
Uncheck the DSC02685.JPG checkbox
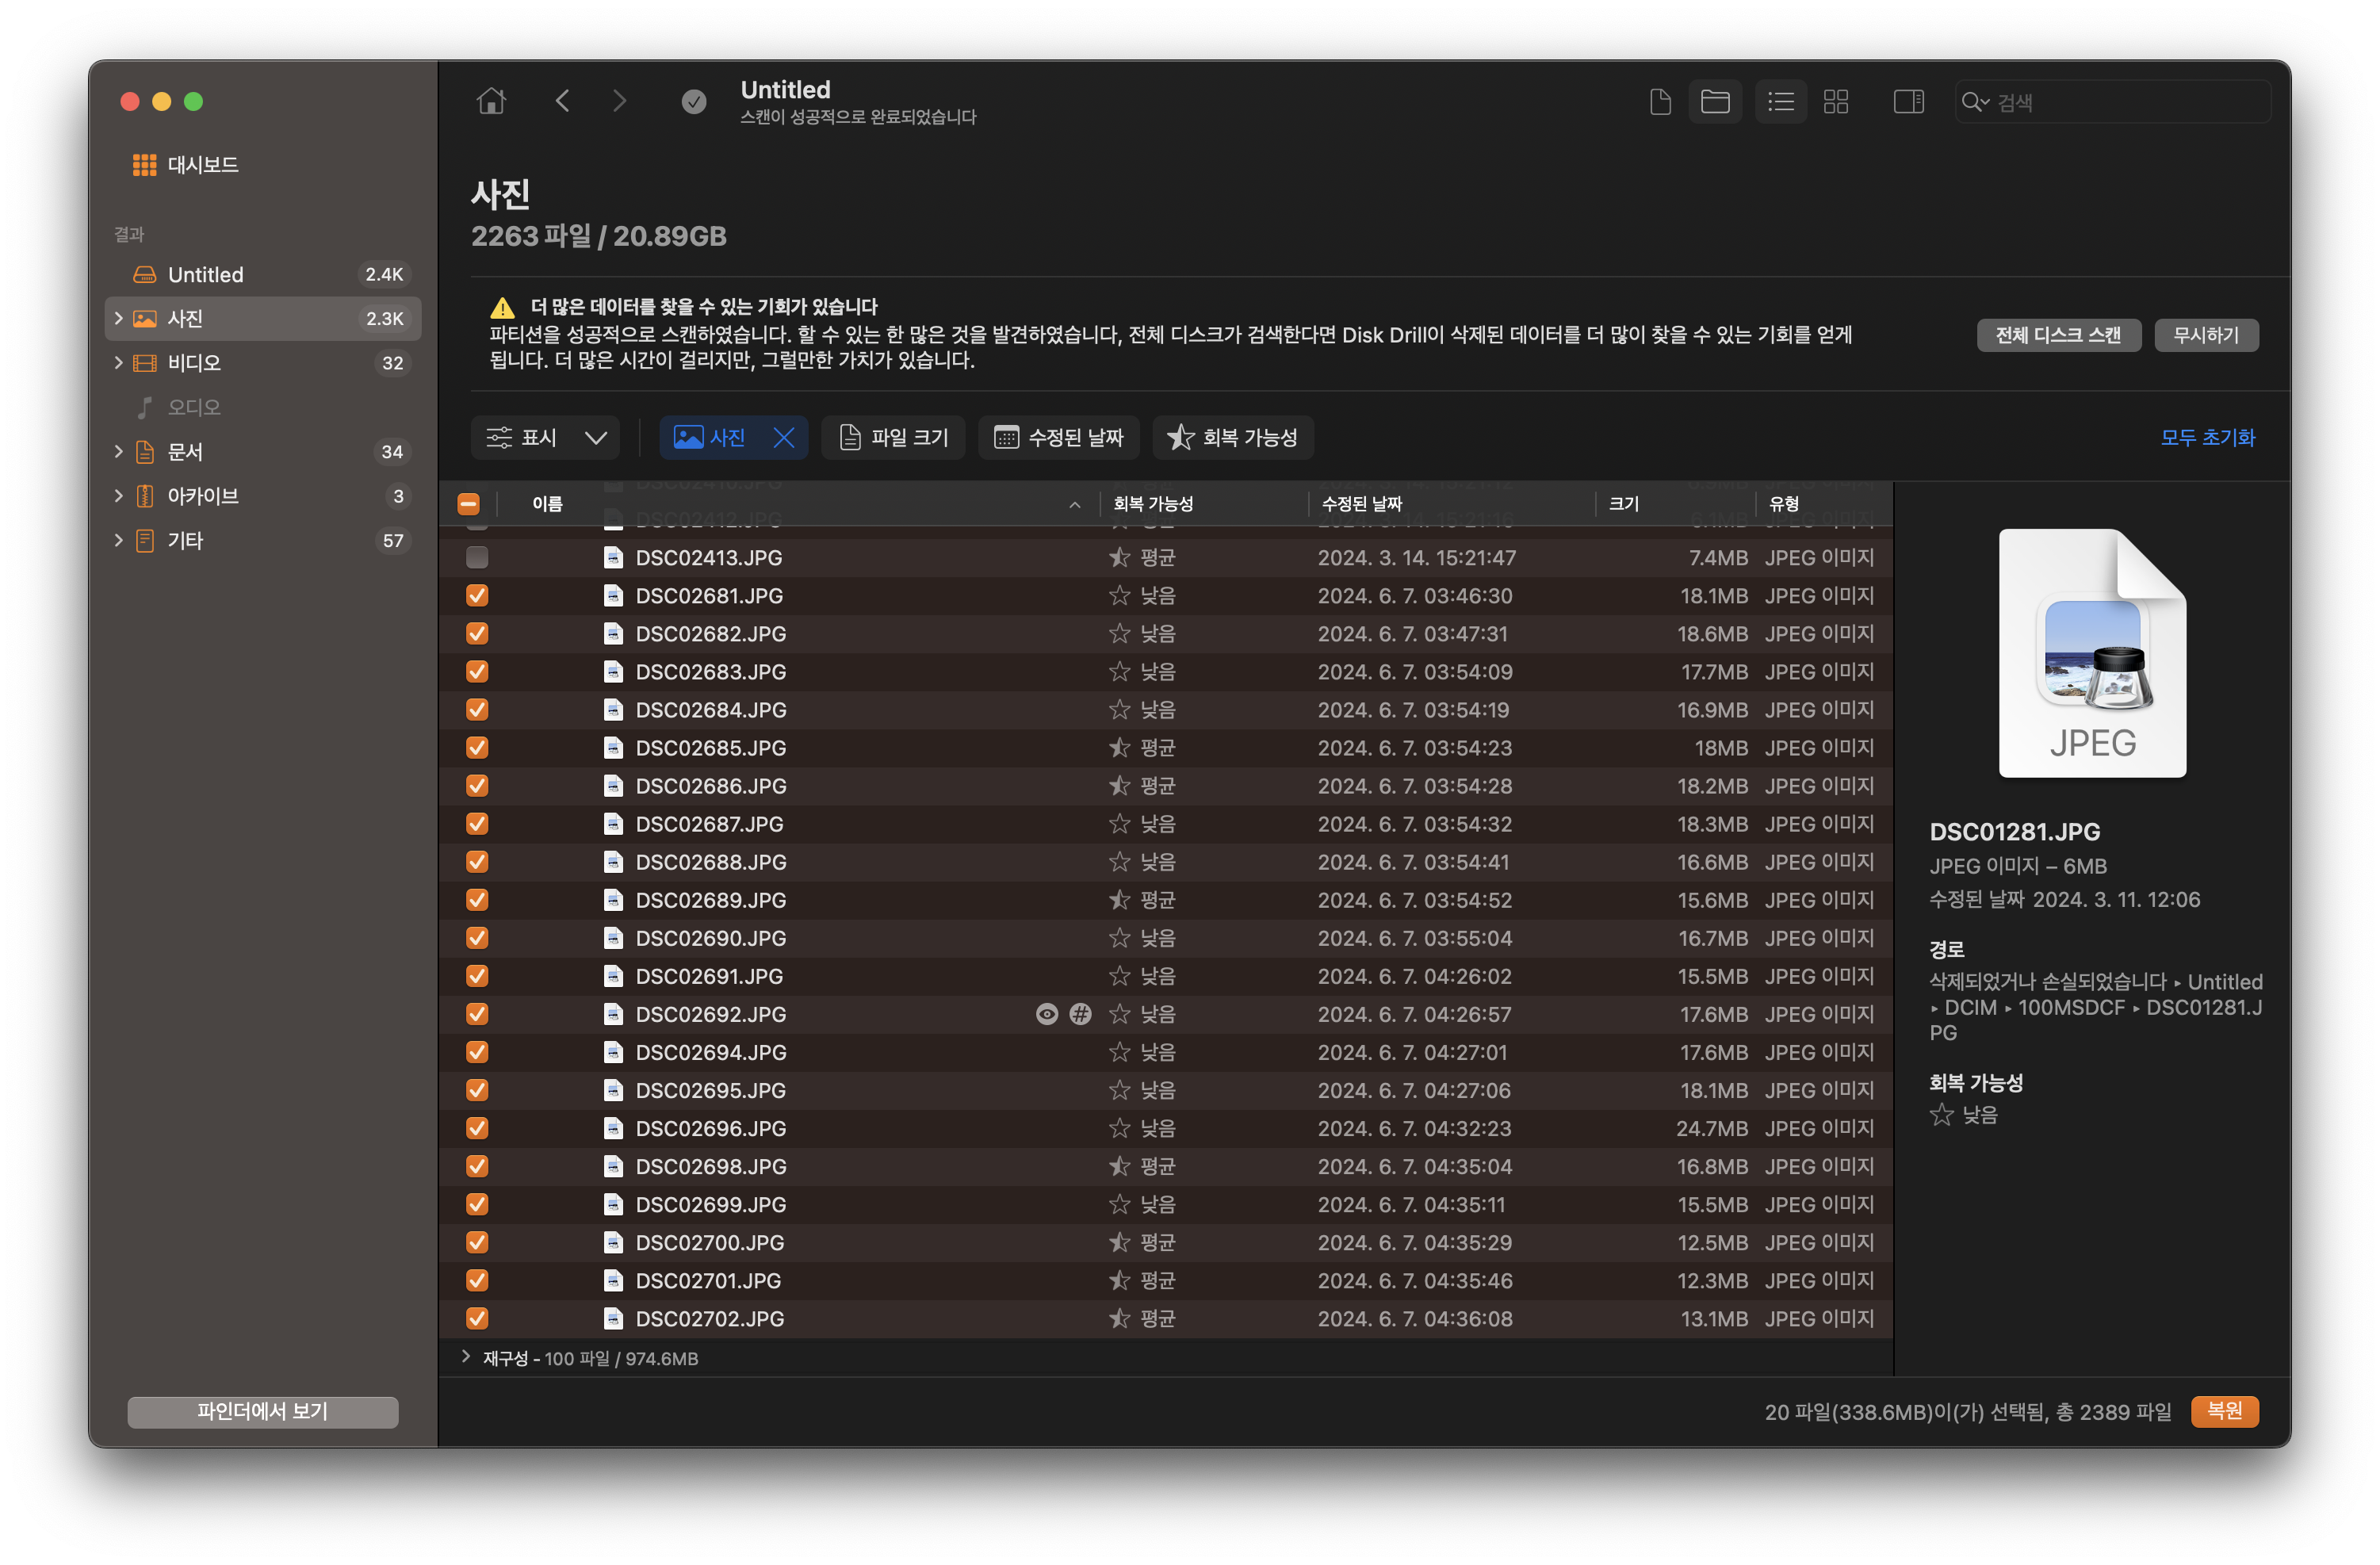point(477,747)
